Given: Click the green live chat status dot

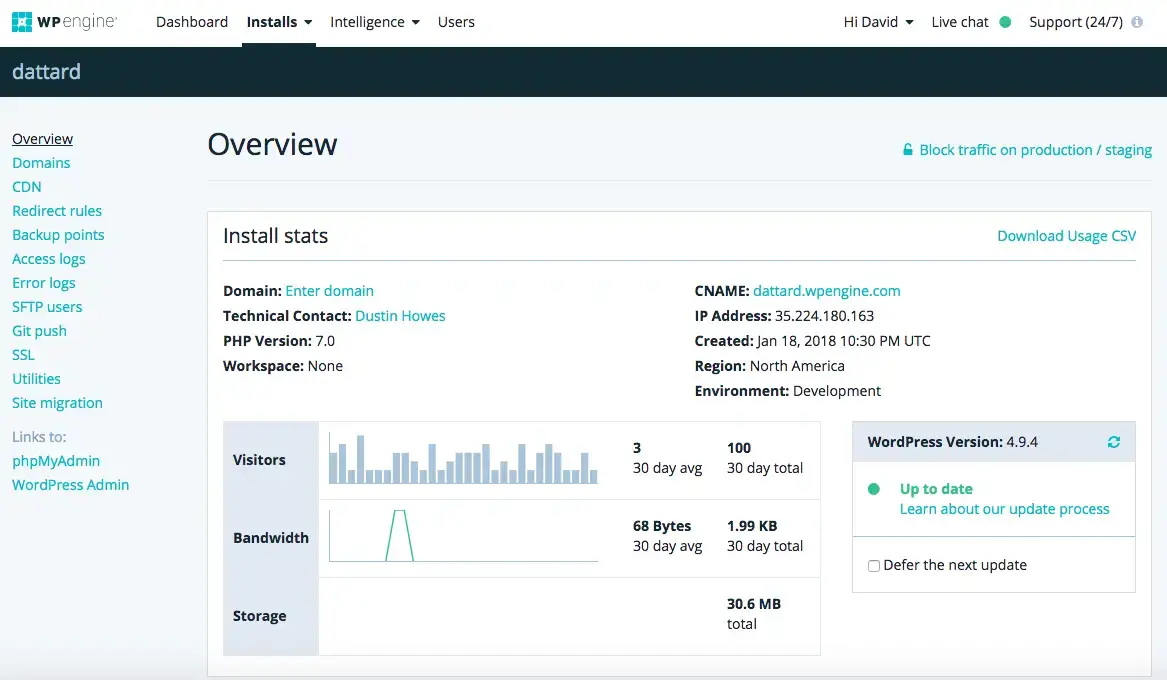Looking at the screenshot, I should click(1005, 22).
